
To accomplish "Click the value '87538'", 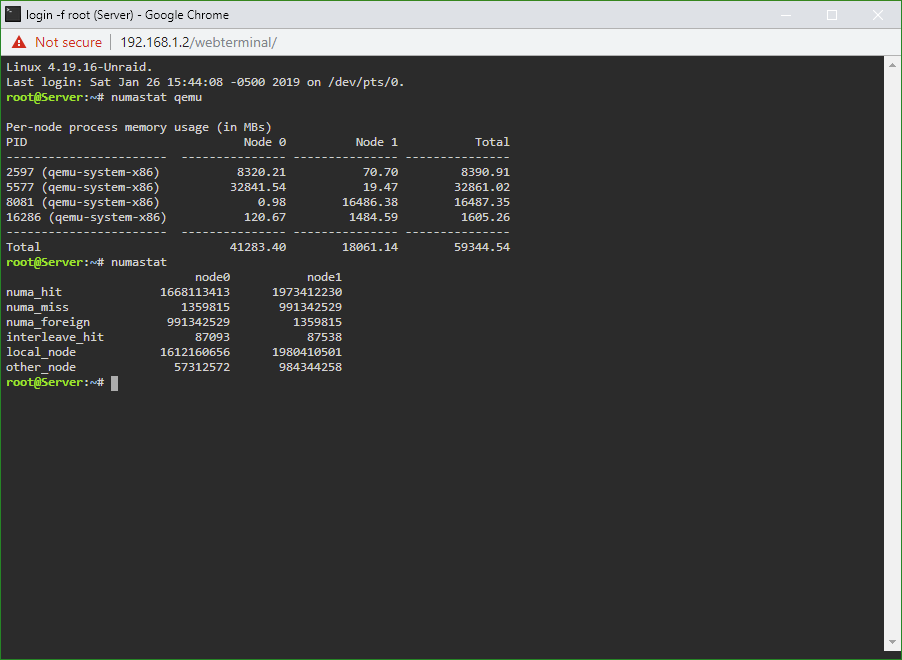I will tap(324, 337).
